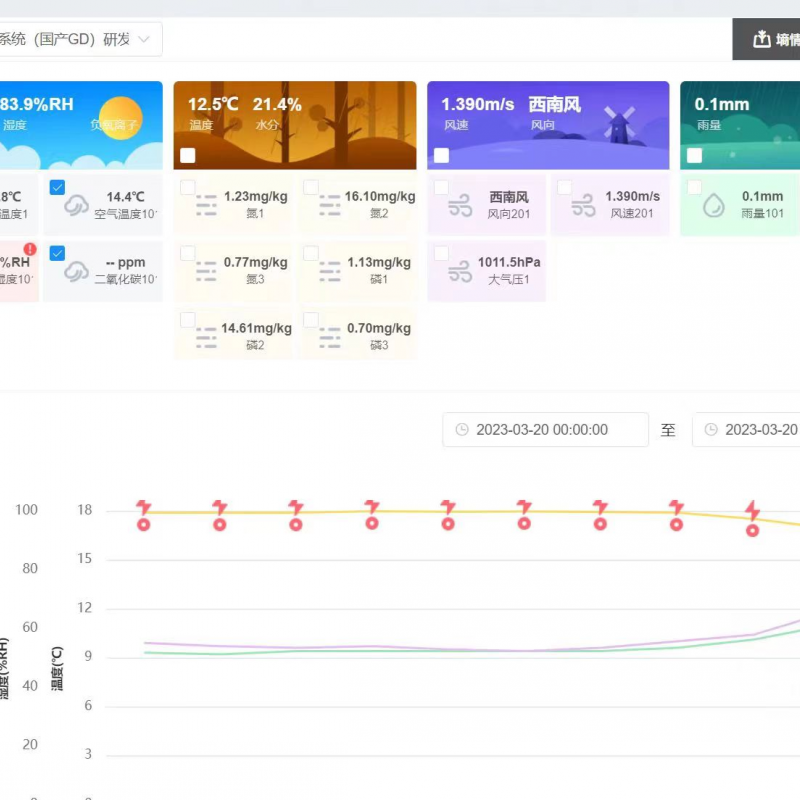Click the cloud icon in the 二氧化碳10 tile
Image resolution: width=800 pixels, height=800 pixels.
tap(77, 271)
